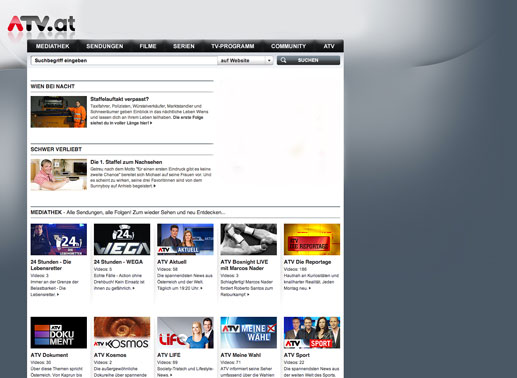
Task: Open 'Die 1. Staffel zum Nachsehen' headline
Action: [x=126, y=162]
